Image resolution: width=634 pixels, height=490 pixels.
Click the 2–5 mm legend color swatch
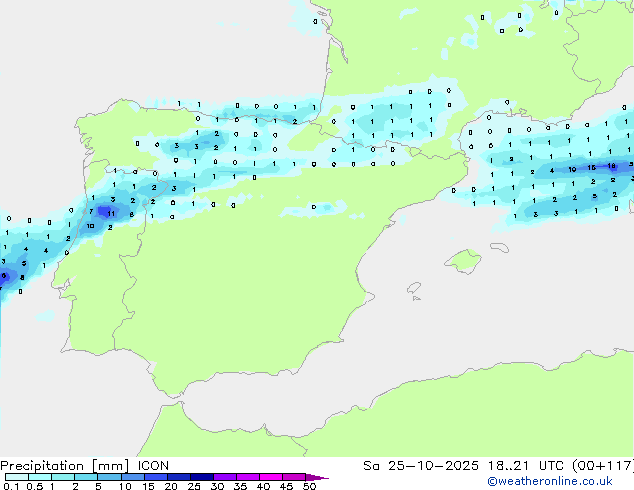tap(86, 477)
